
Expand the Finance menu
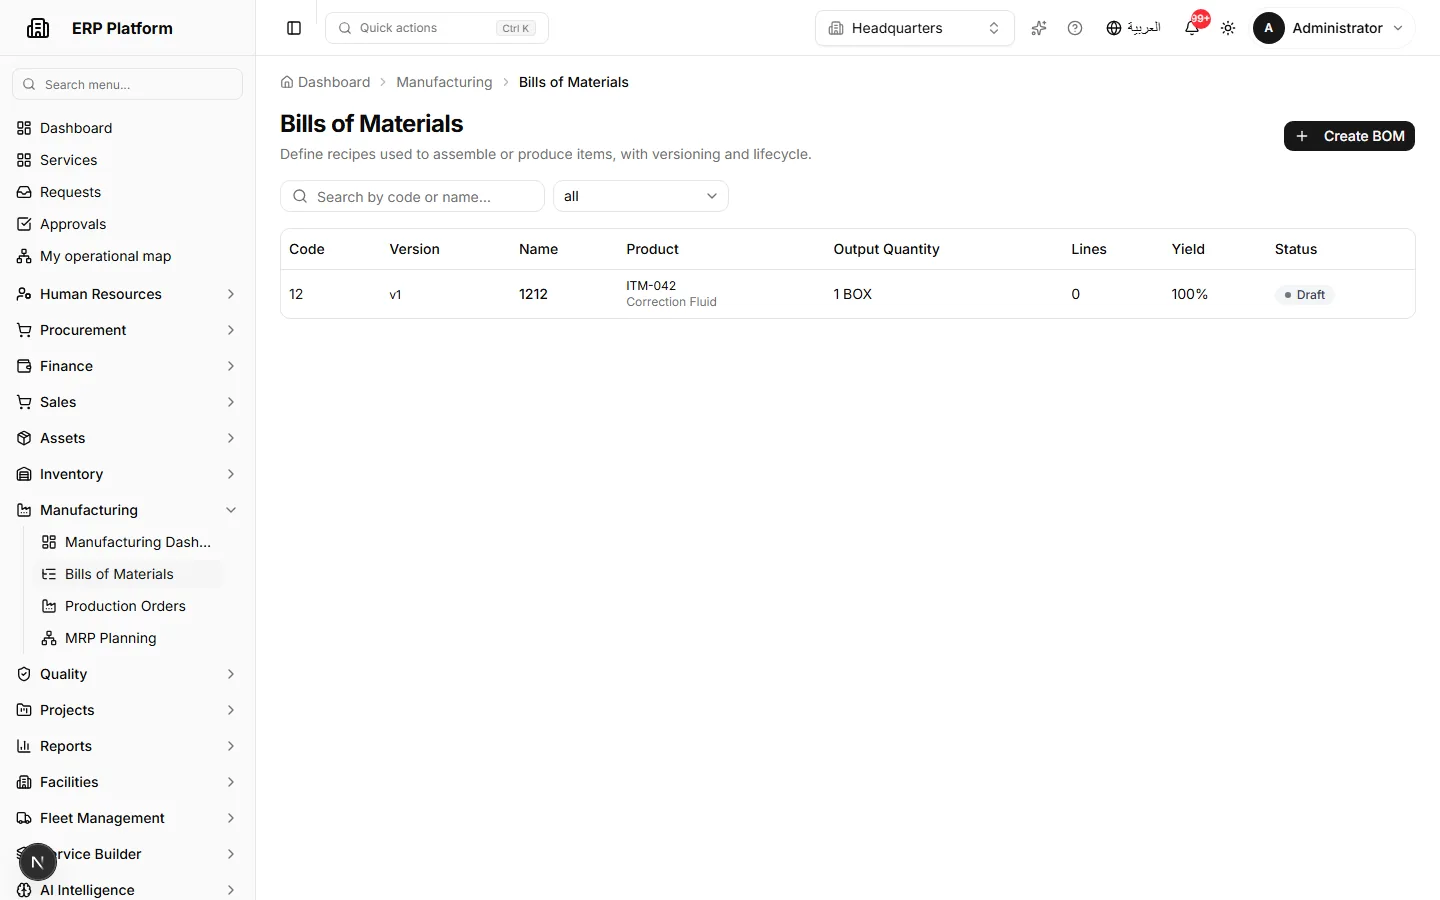(x=128, y=366)
